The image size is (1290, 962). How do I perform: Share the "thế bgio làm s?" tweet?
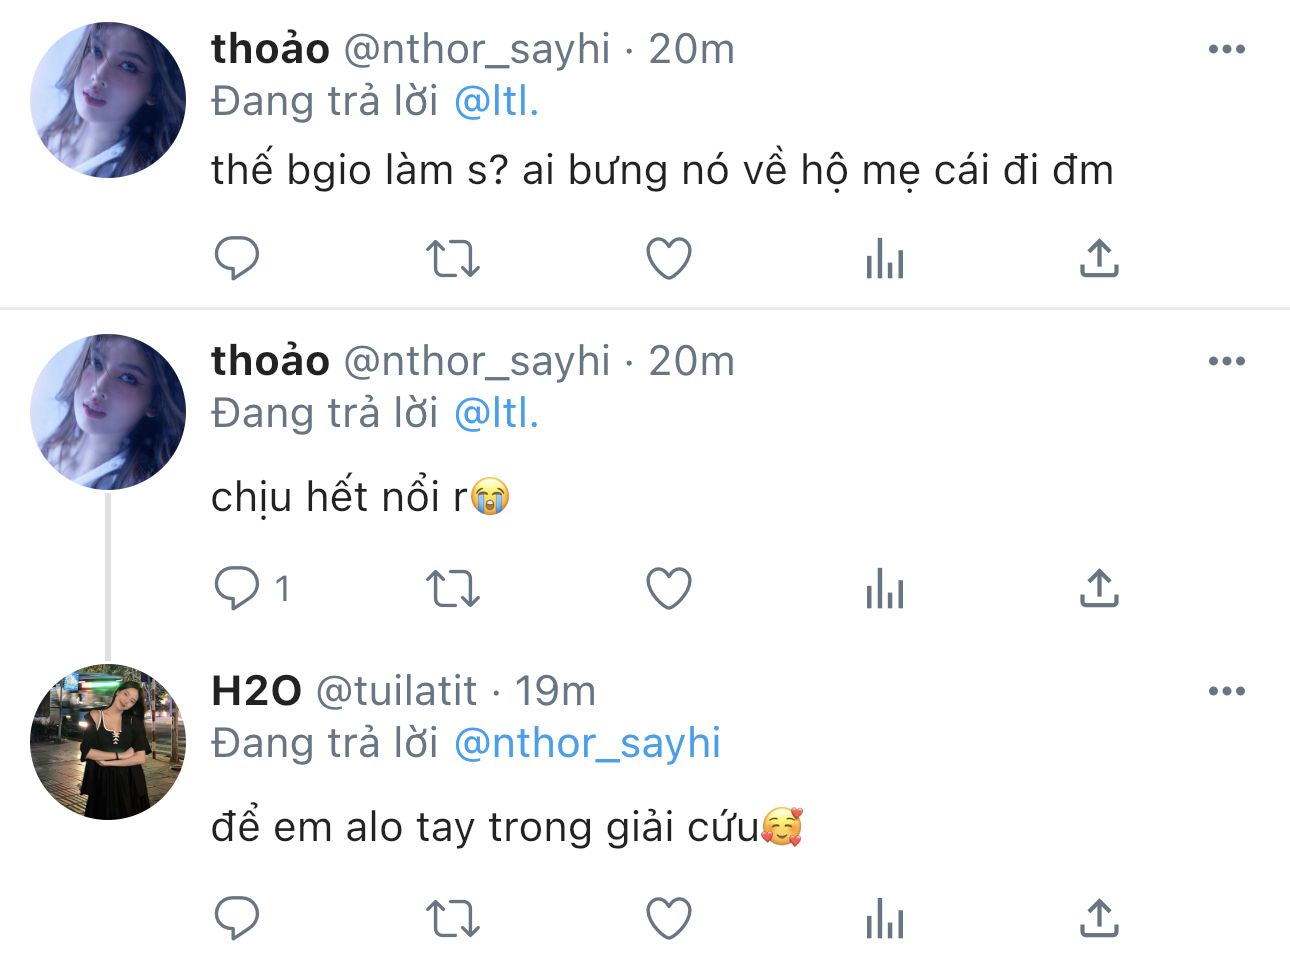pos(1099,259)
